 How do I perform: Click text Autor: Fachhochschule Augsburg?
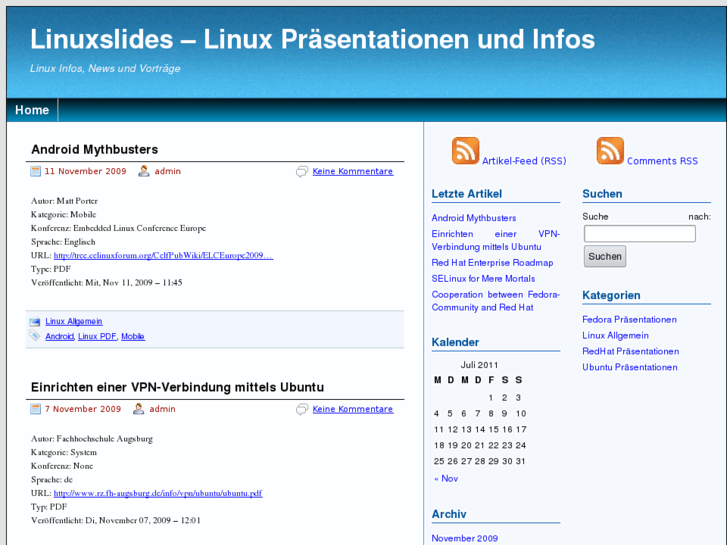[92, 439]
